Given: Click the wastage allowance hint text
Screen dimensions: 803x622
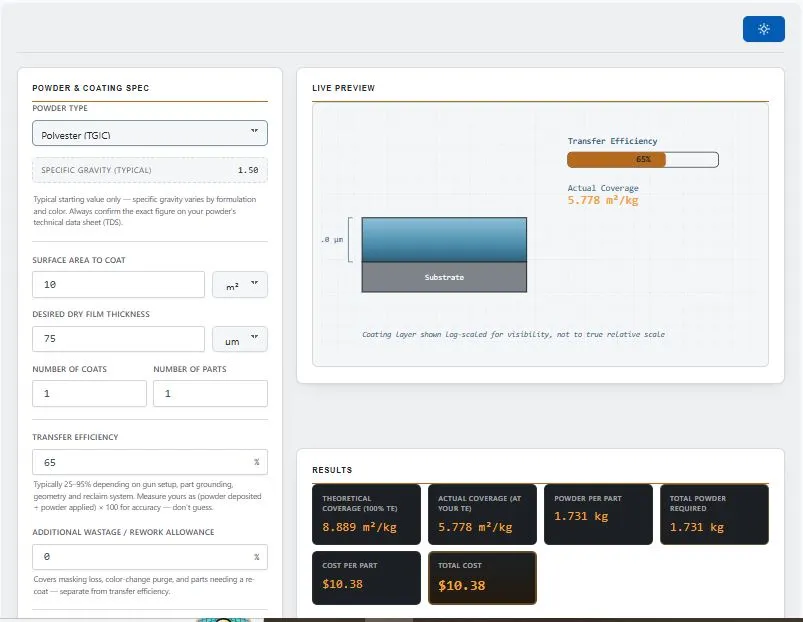Looking at the screenshot, I should pyautogui.click(x=144, y=585).
